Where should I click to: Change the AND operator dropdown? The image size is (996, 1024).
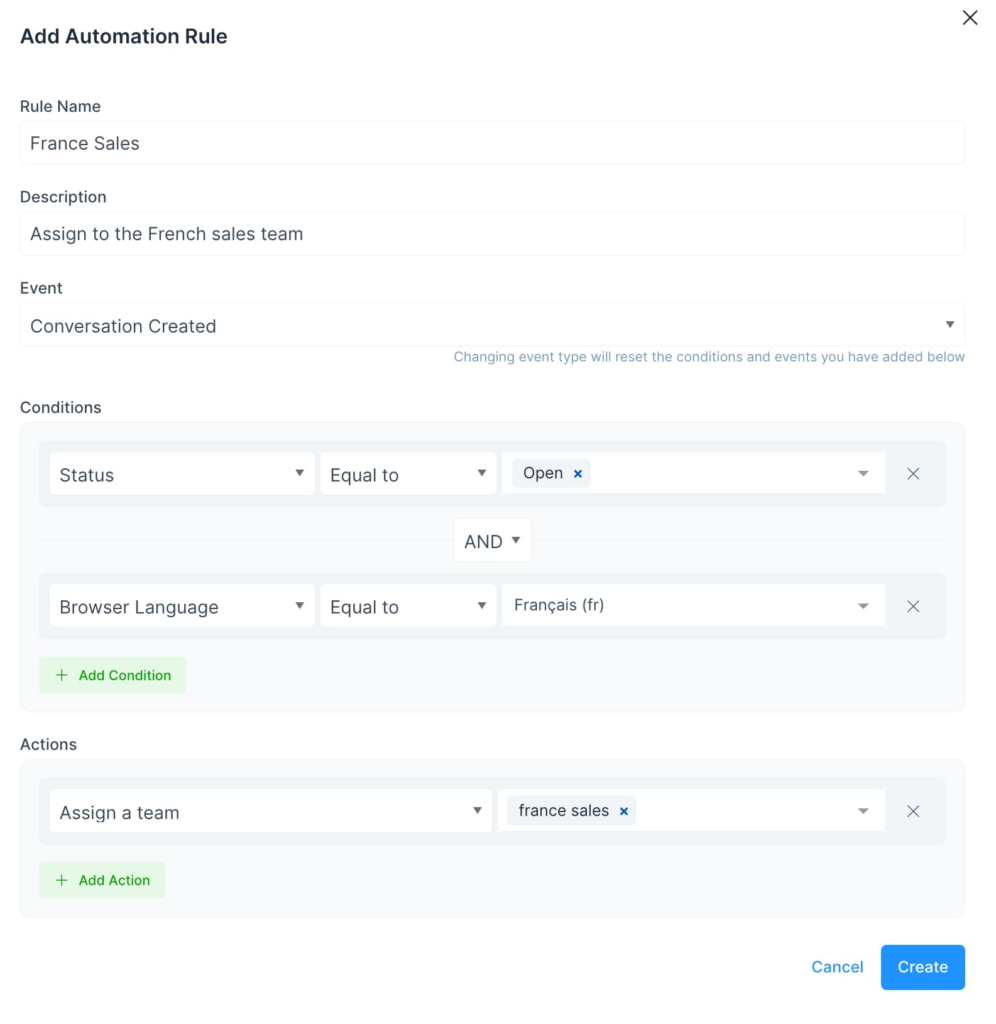tap(492, 541)
